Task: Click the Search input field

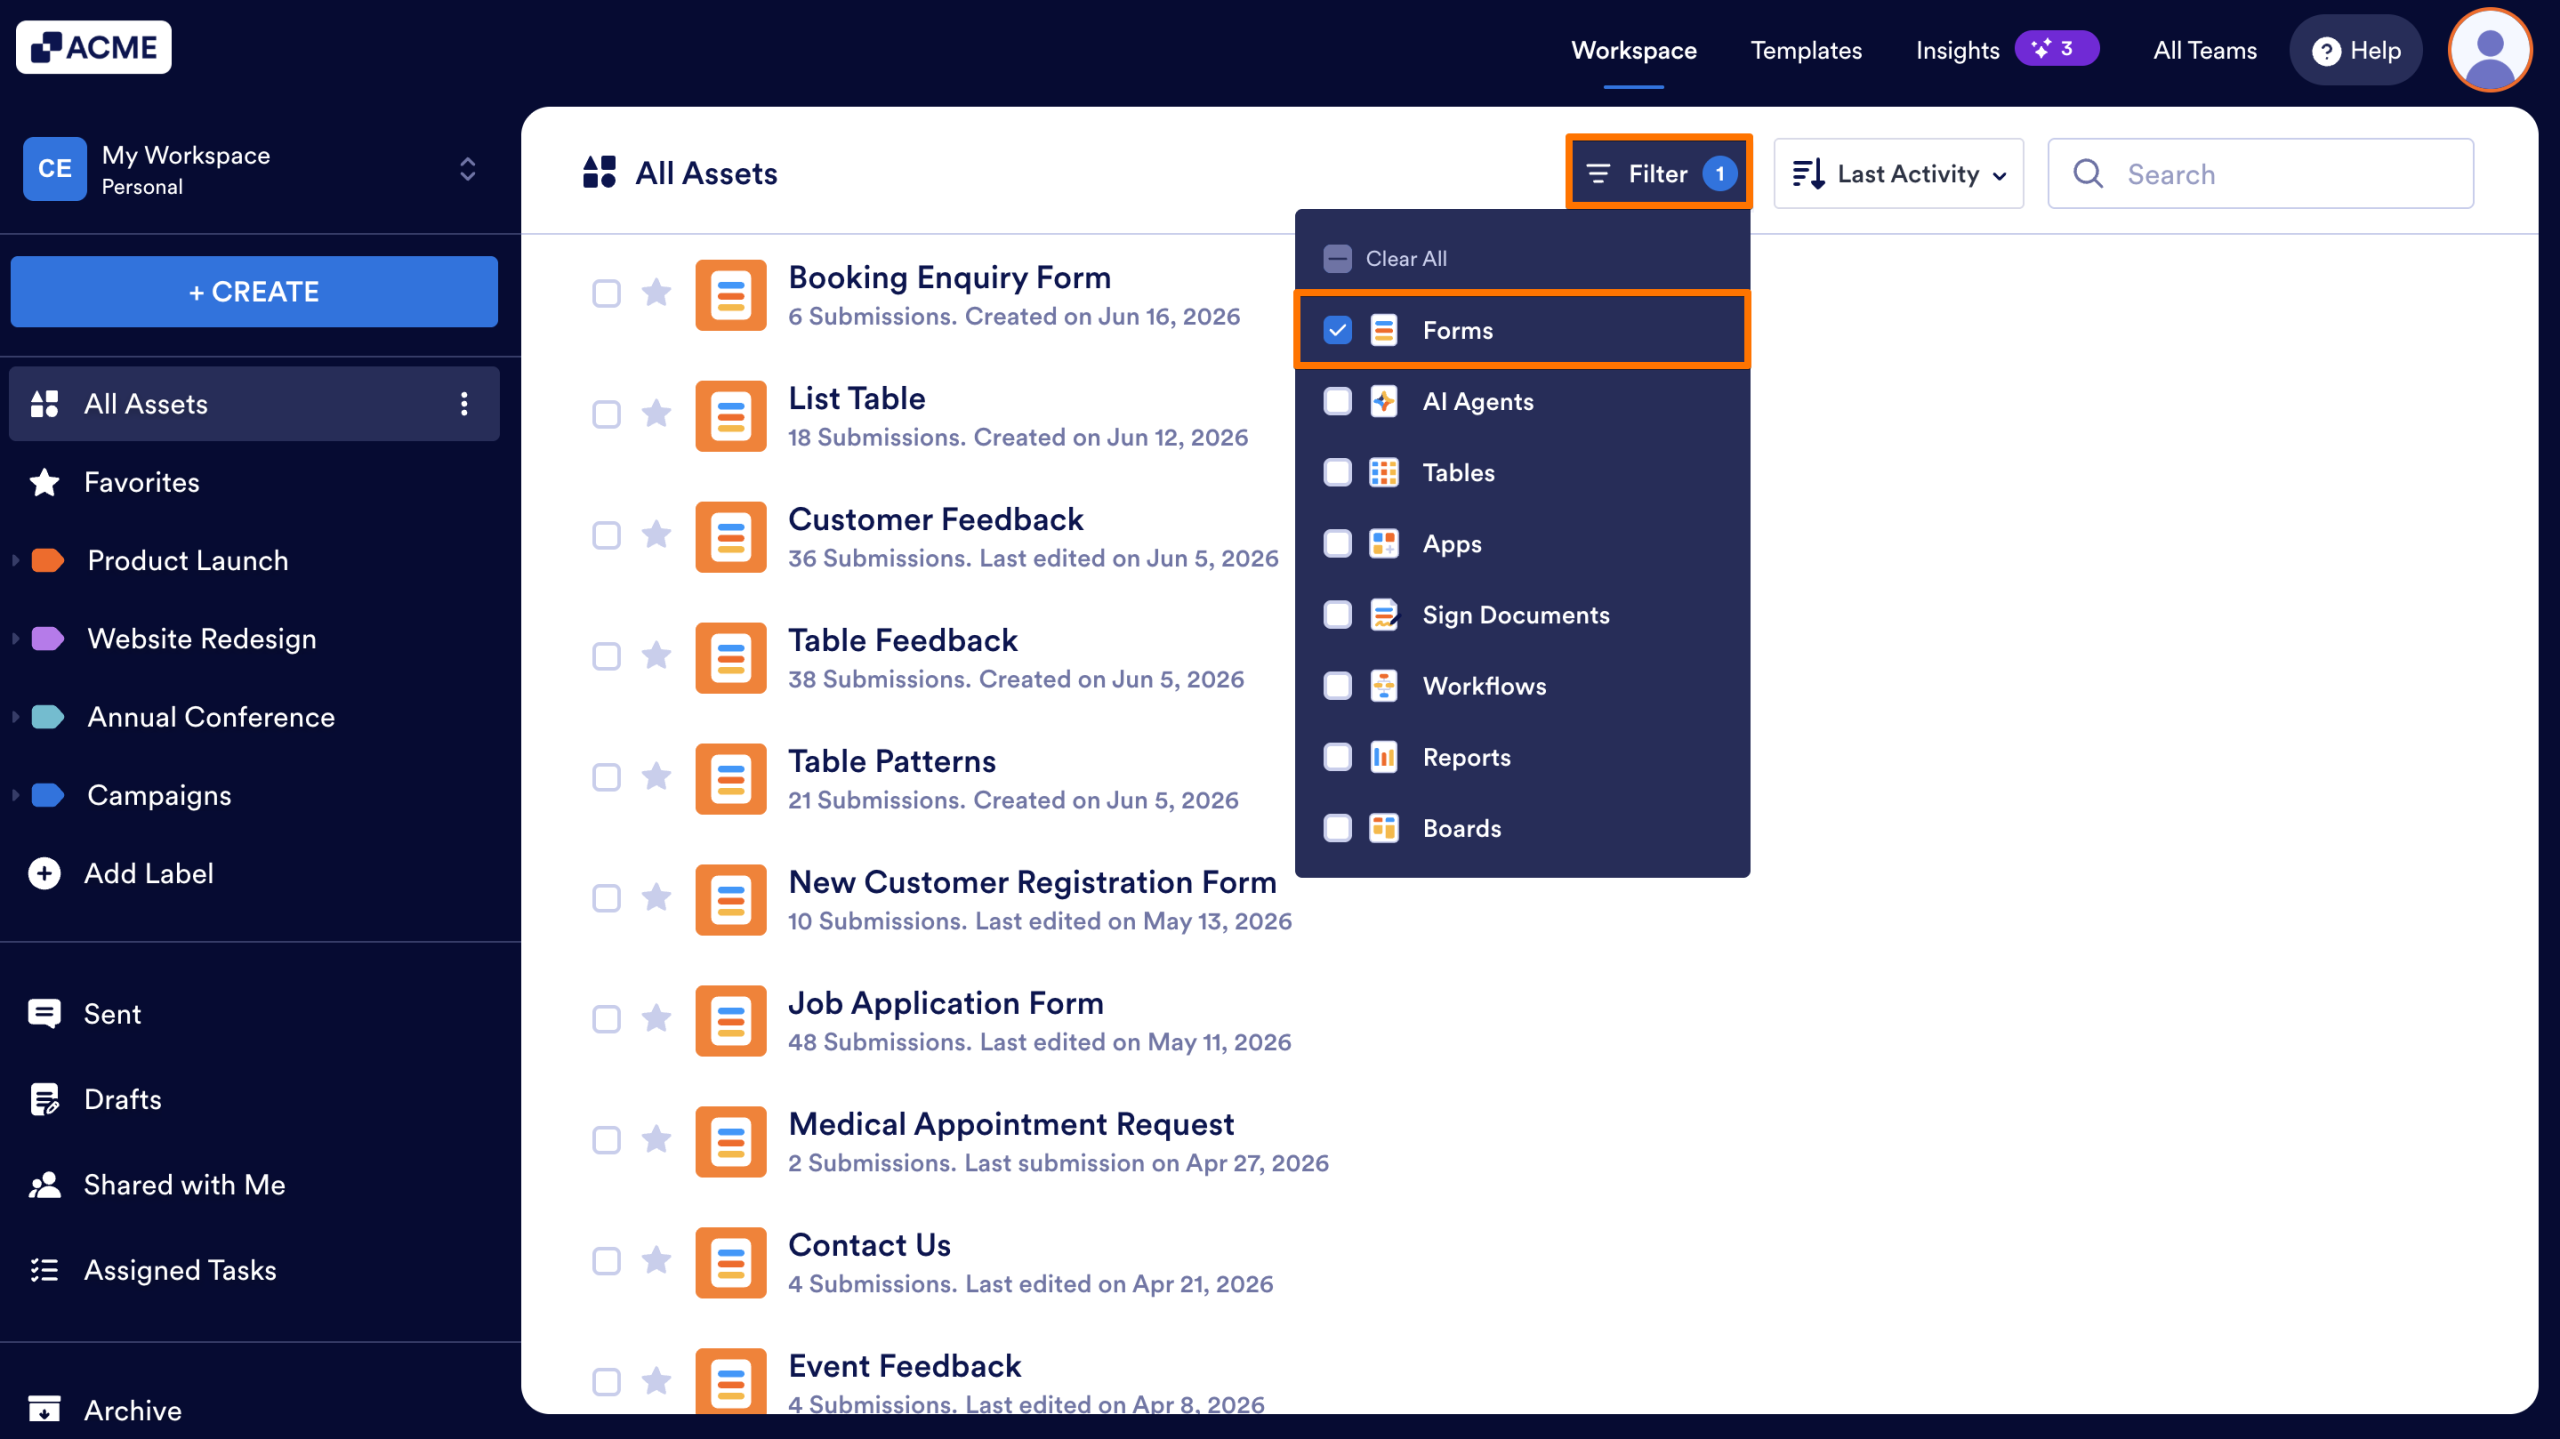Action: (2261, 174)
